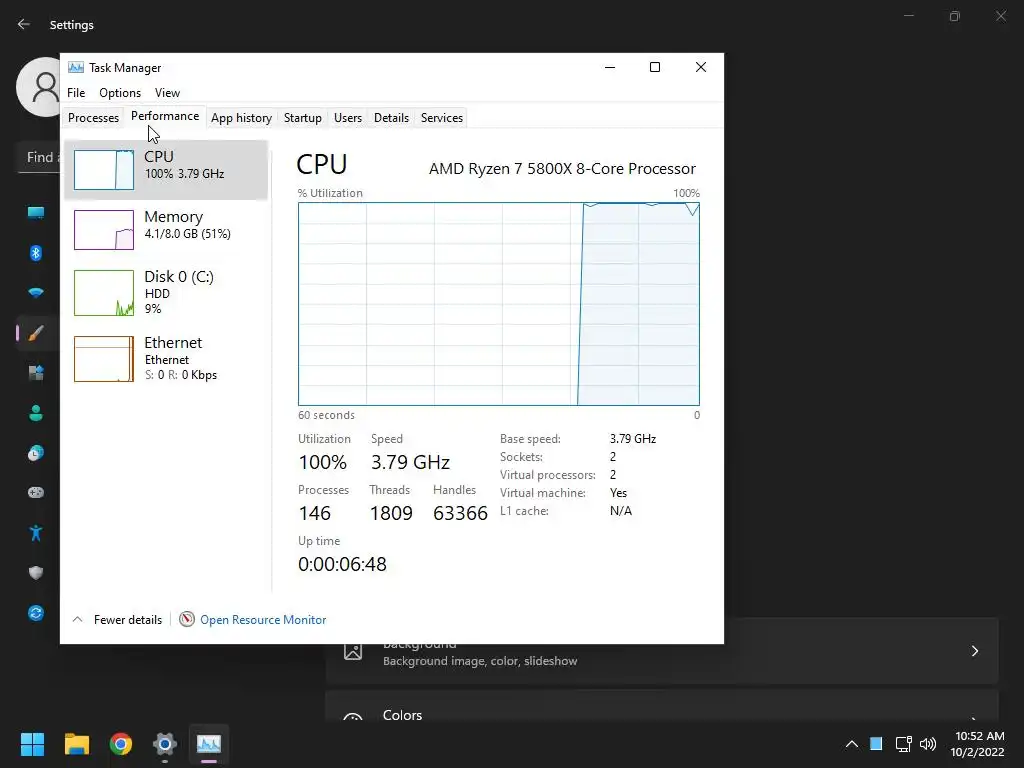1024x768 pixels.
Task: Select the Performance tab
Action: click(165, 116)
